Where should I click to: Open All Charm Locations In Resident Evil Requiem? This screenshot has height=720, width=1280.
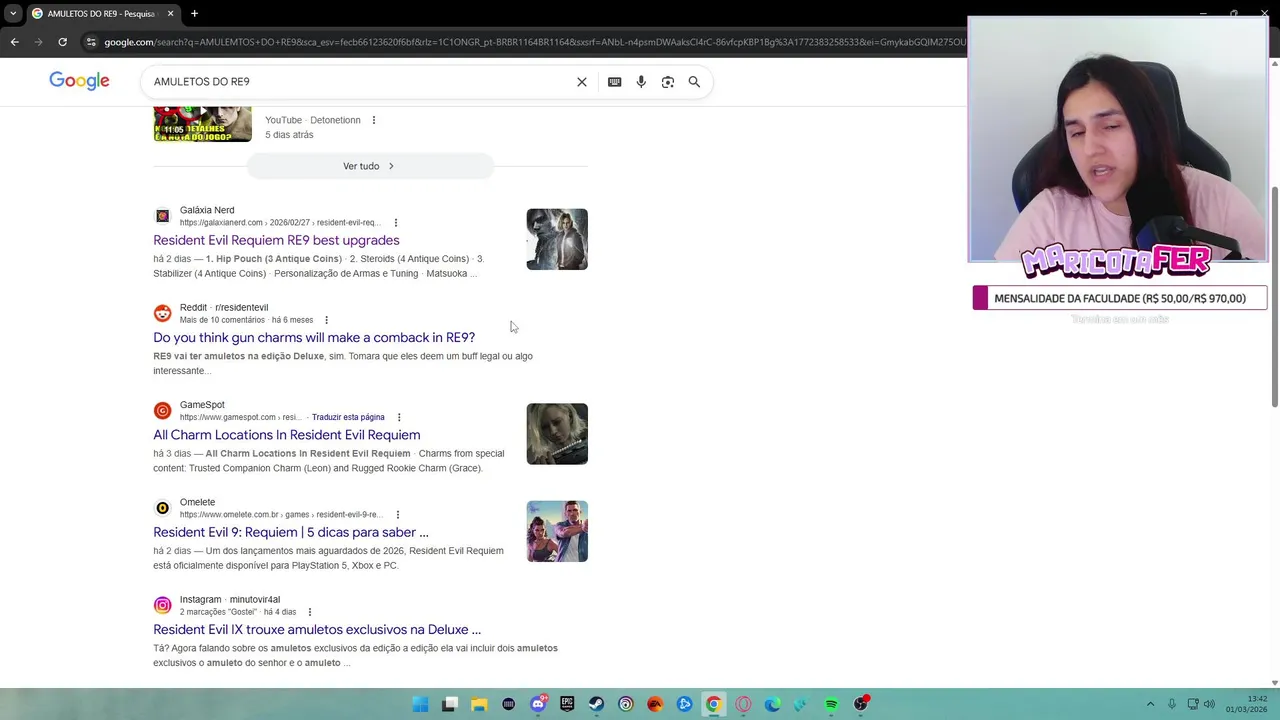pos(287,435)
